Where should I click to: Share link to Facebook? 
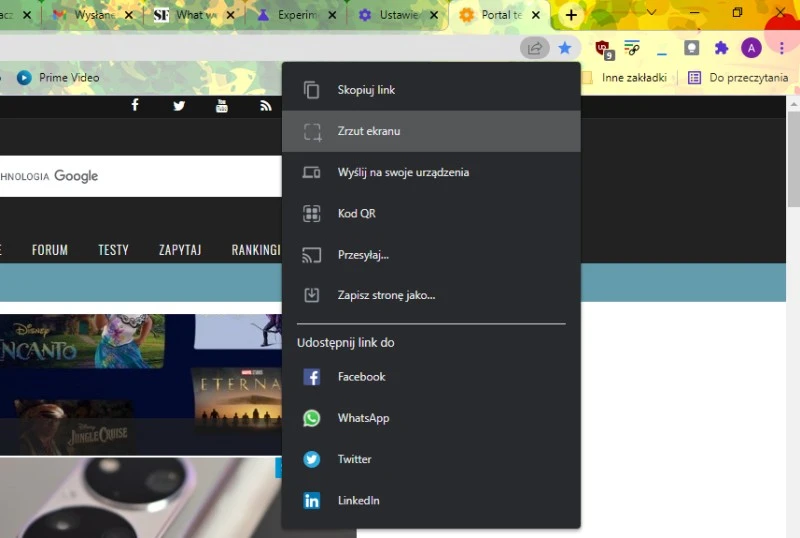pos(431,377)
